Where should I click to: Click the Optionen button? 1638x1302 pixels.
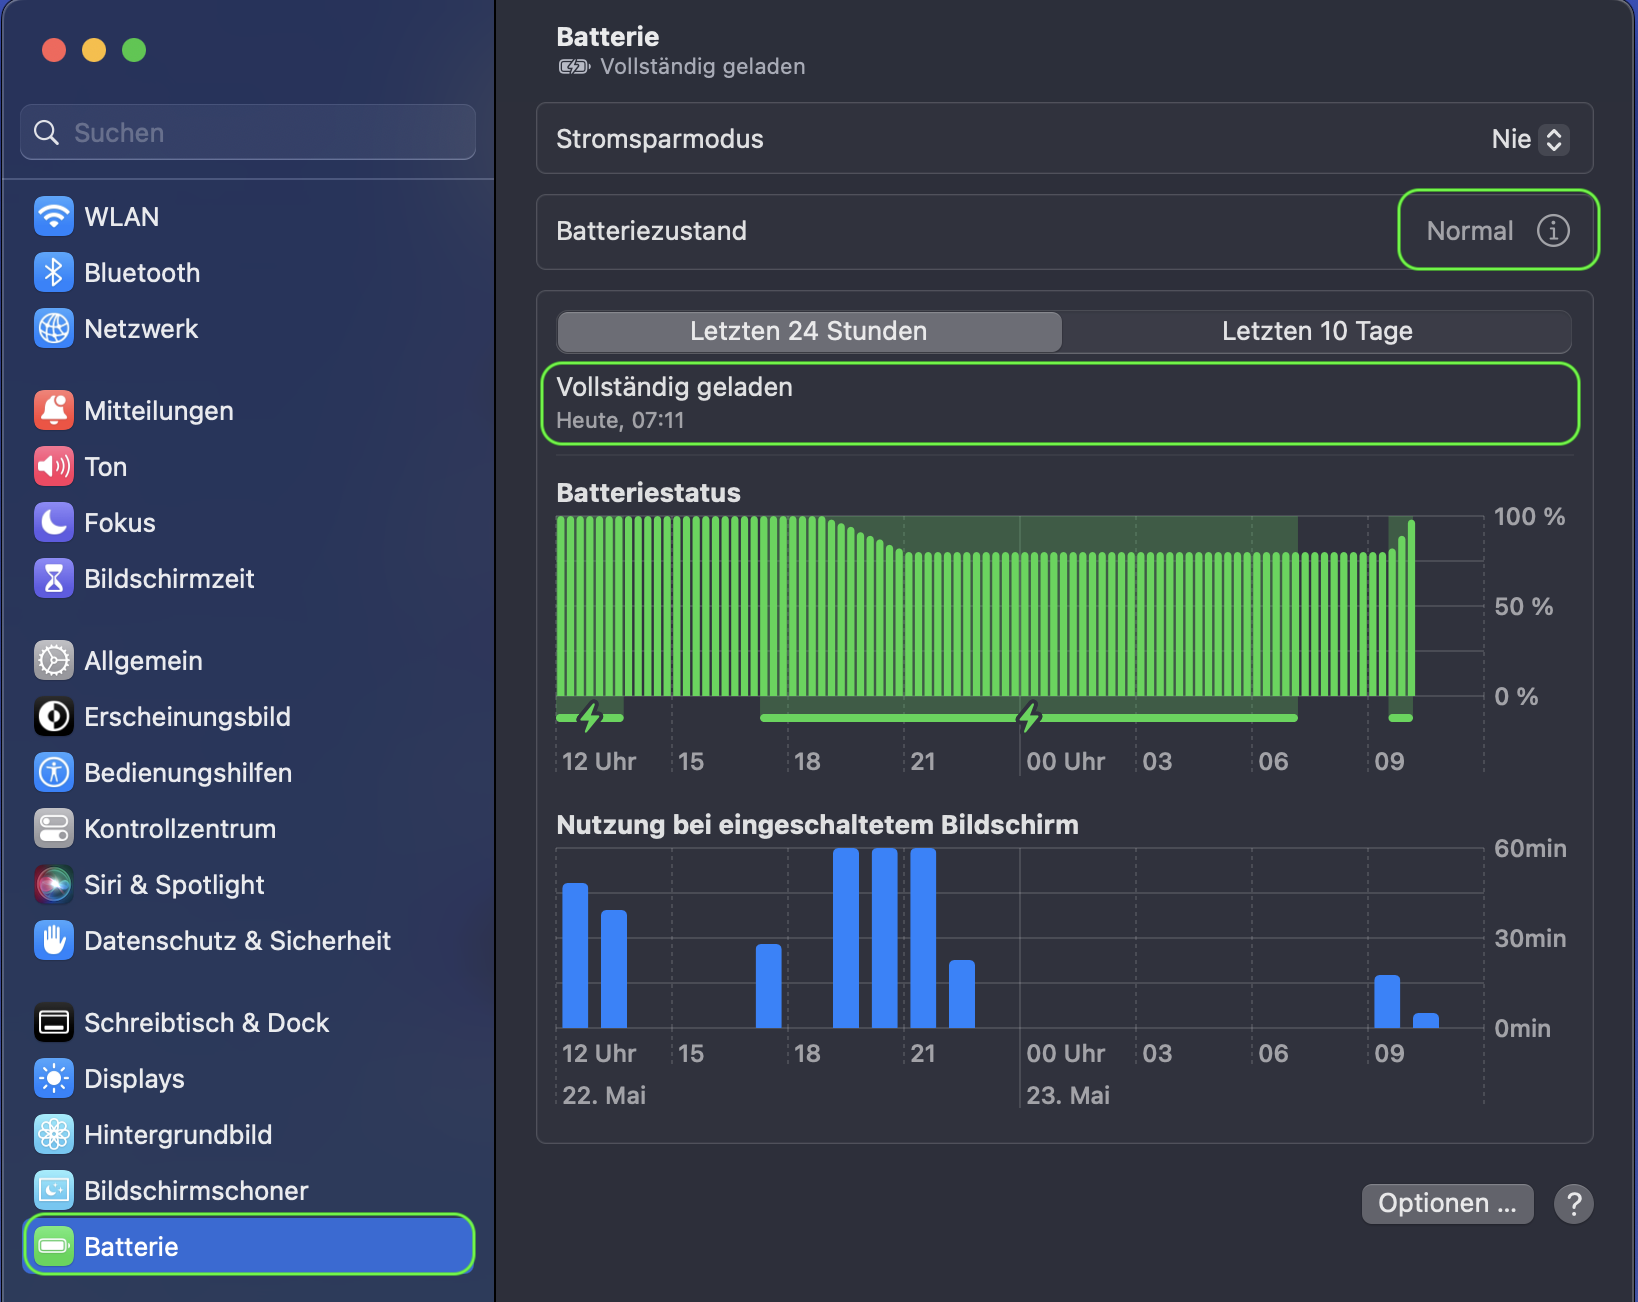[1446, 1203]
